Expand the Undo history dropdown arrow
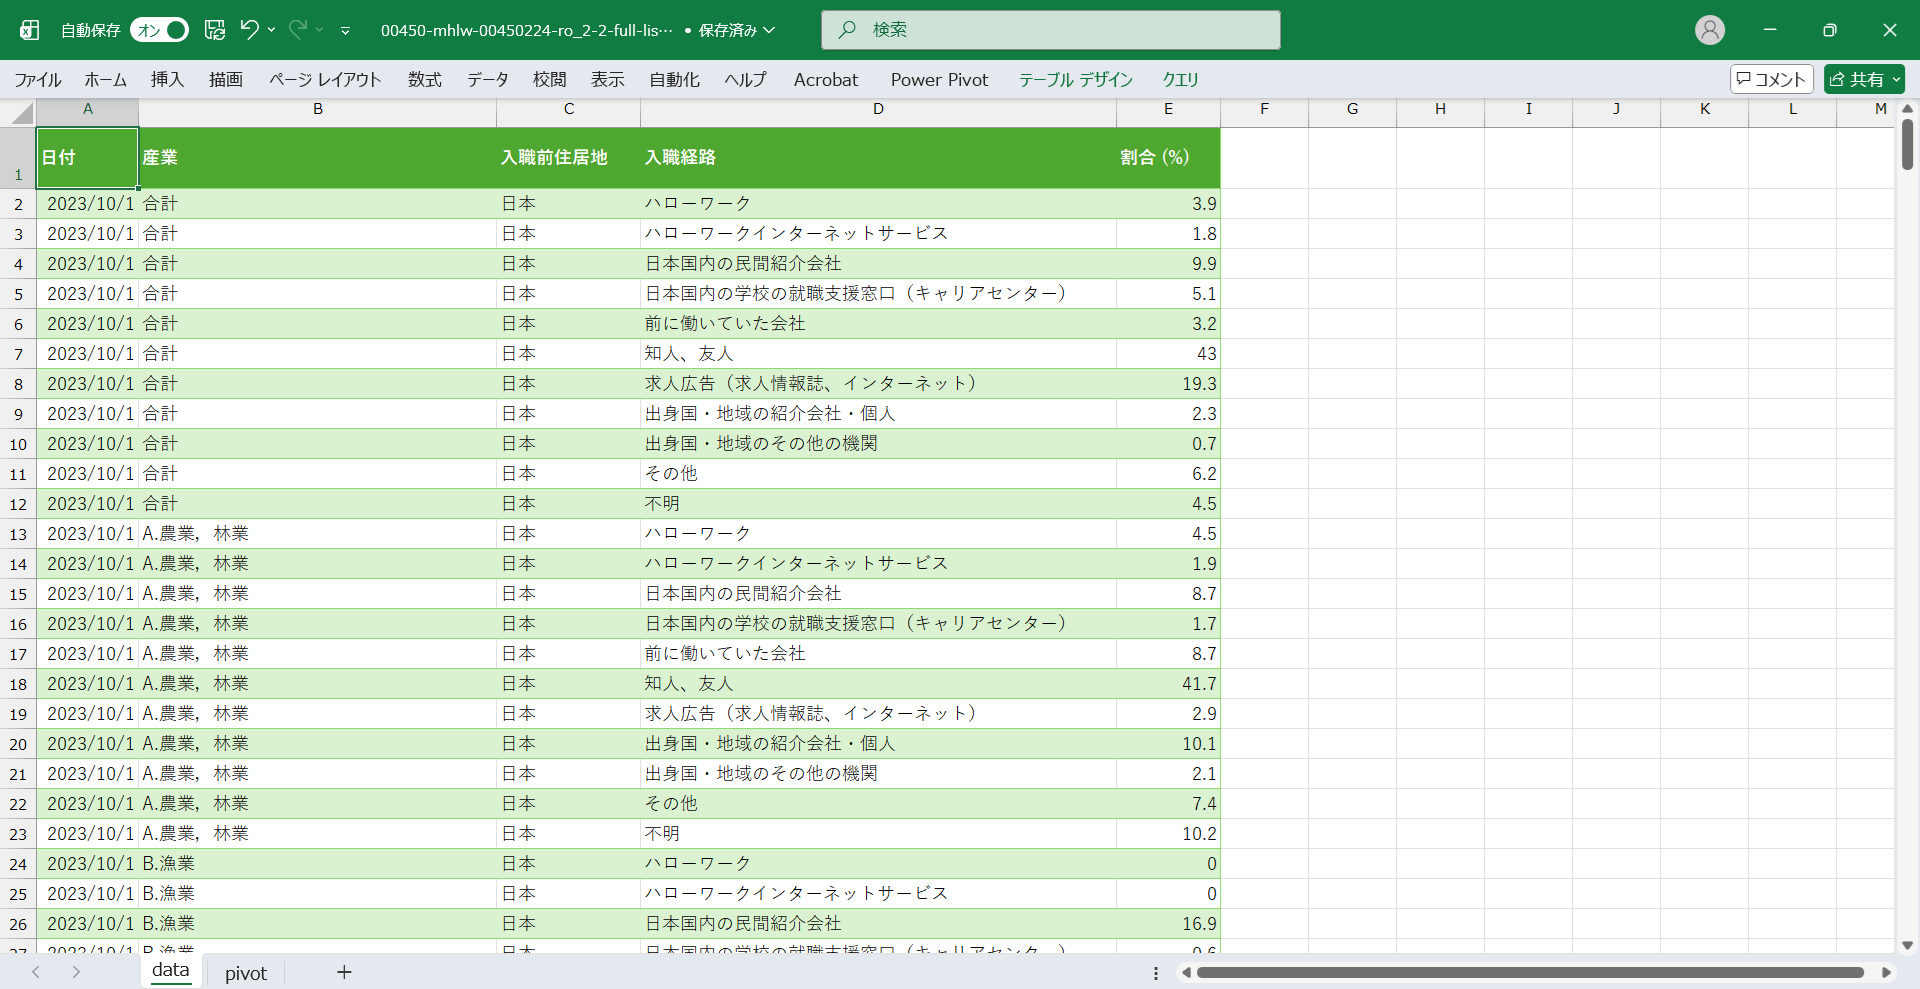 [272, 30]
